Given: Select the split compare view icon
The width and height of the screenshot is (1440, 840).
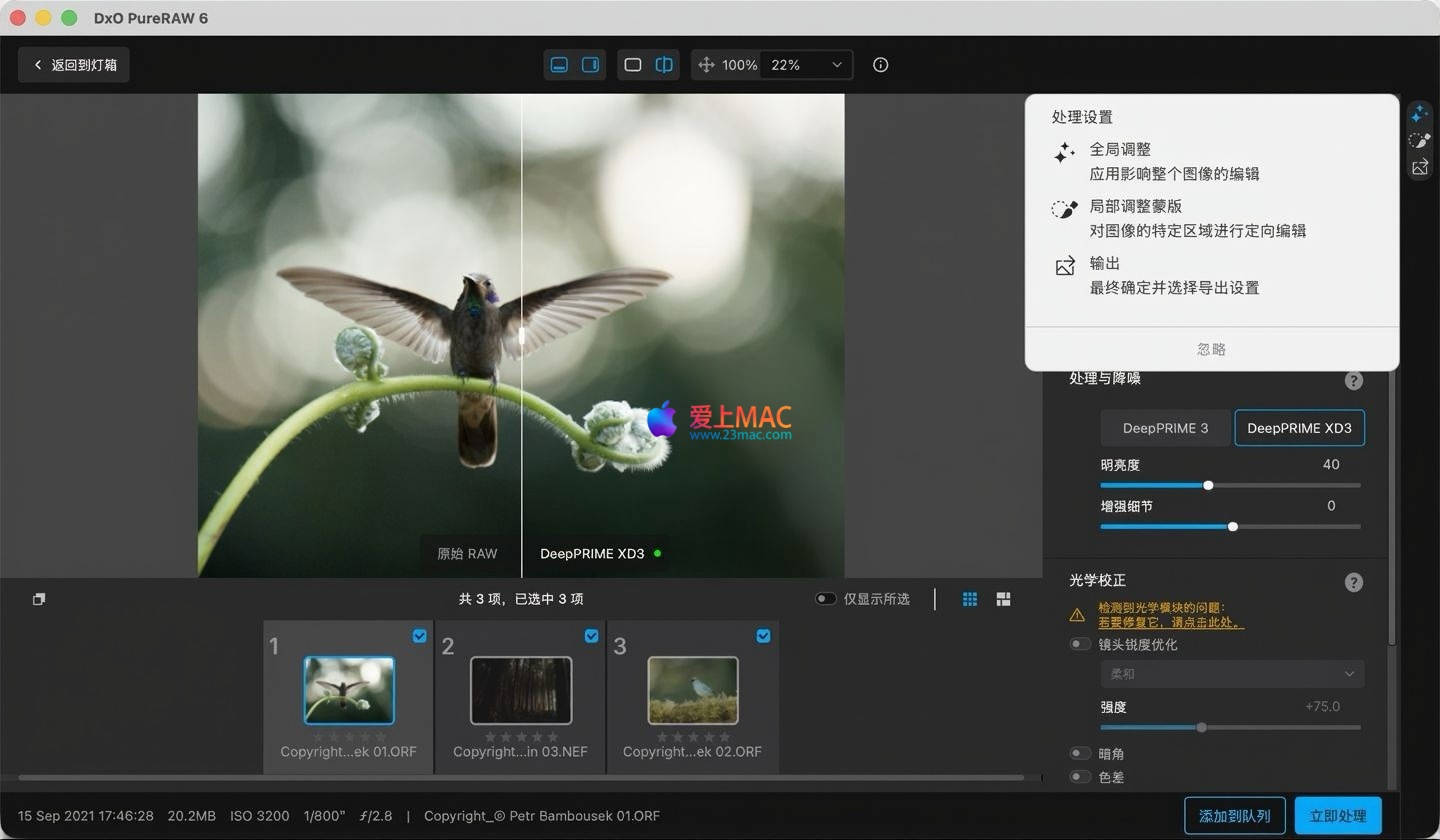Looking at the screenshot, I should click(664, 65).
